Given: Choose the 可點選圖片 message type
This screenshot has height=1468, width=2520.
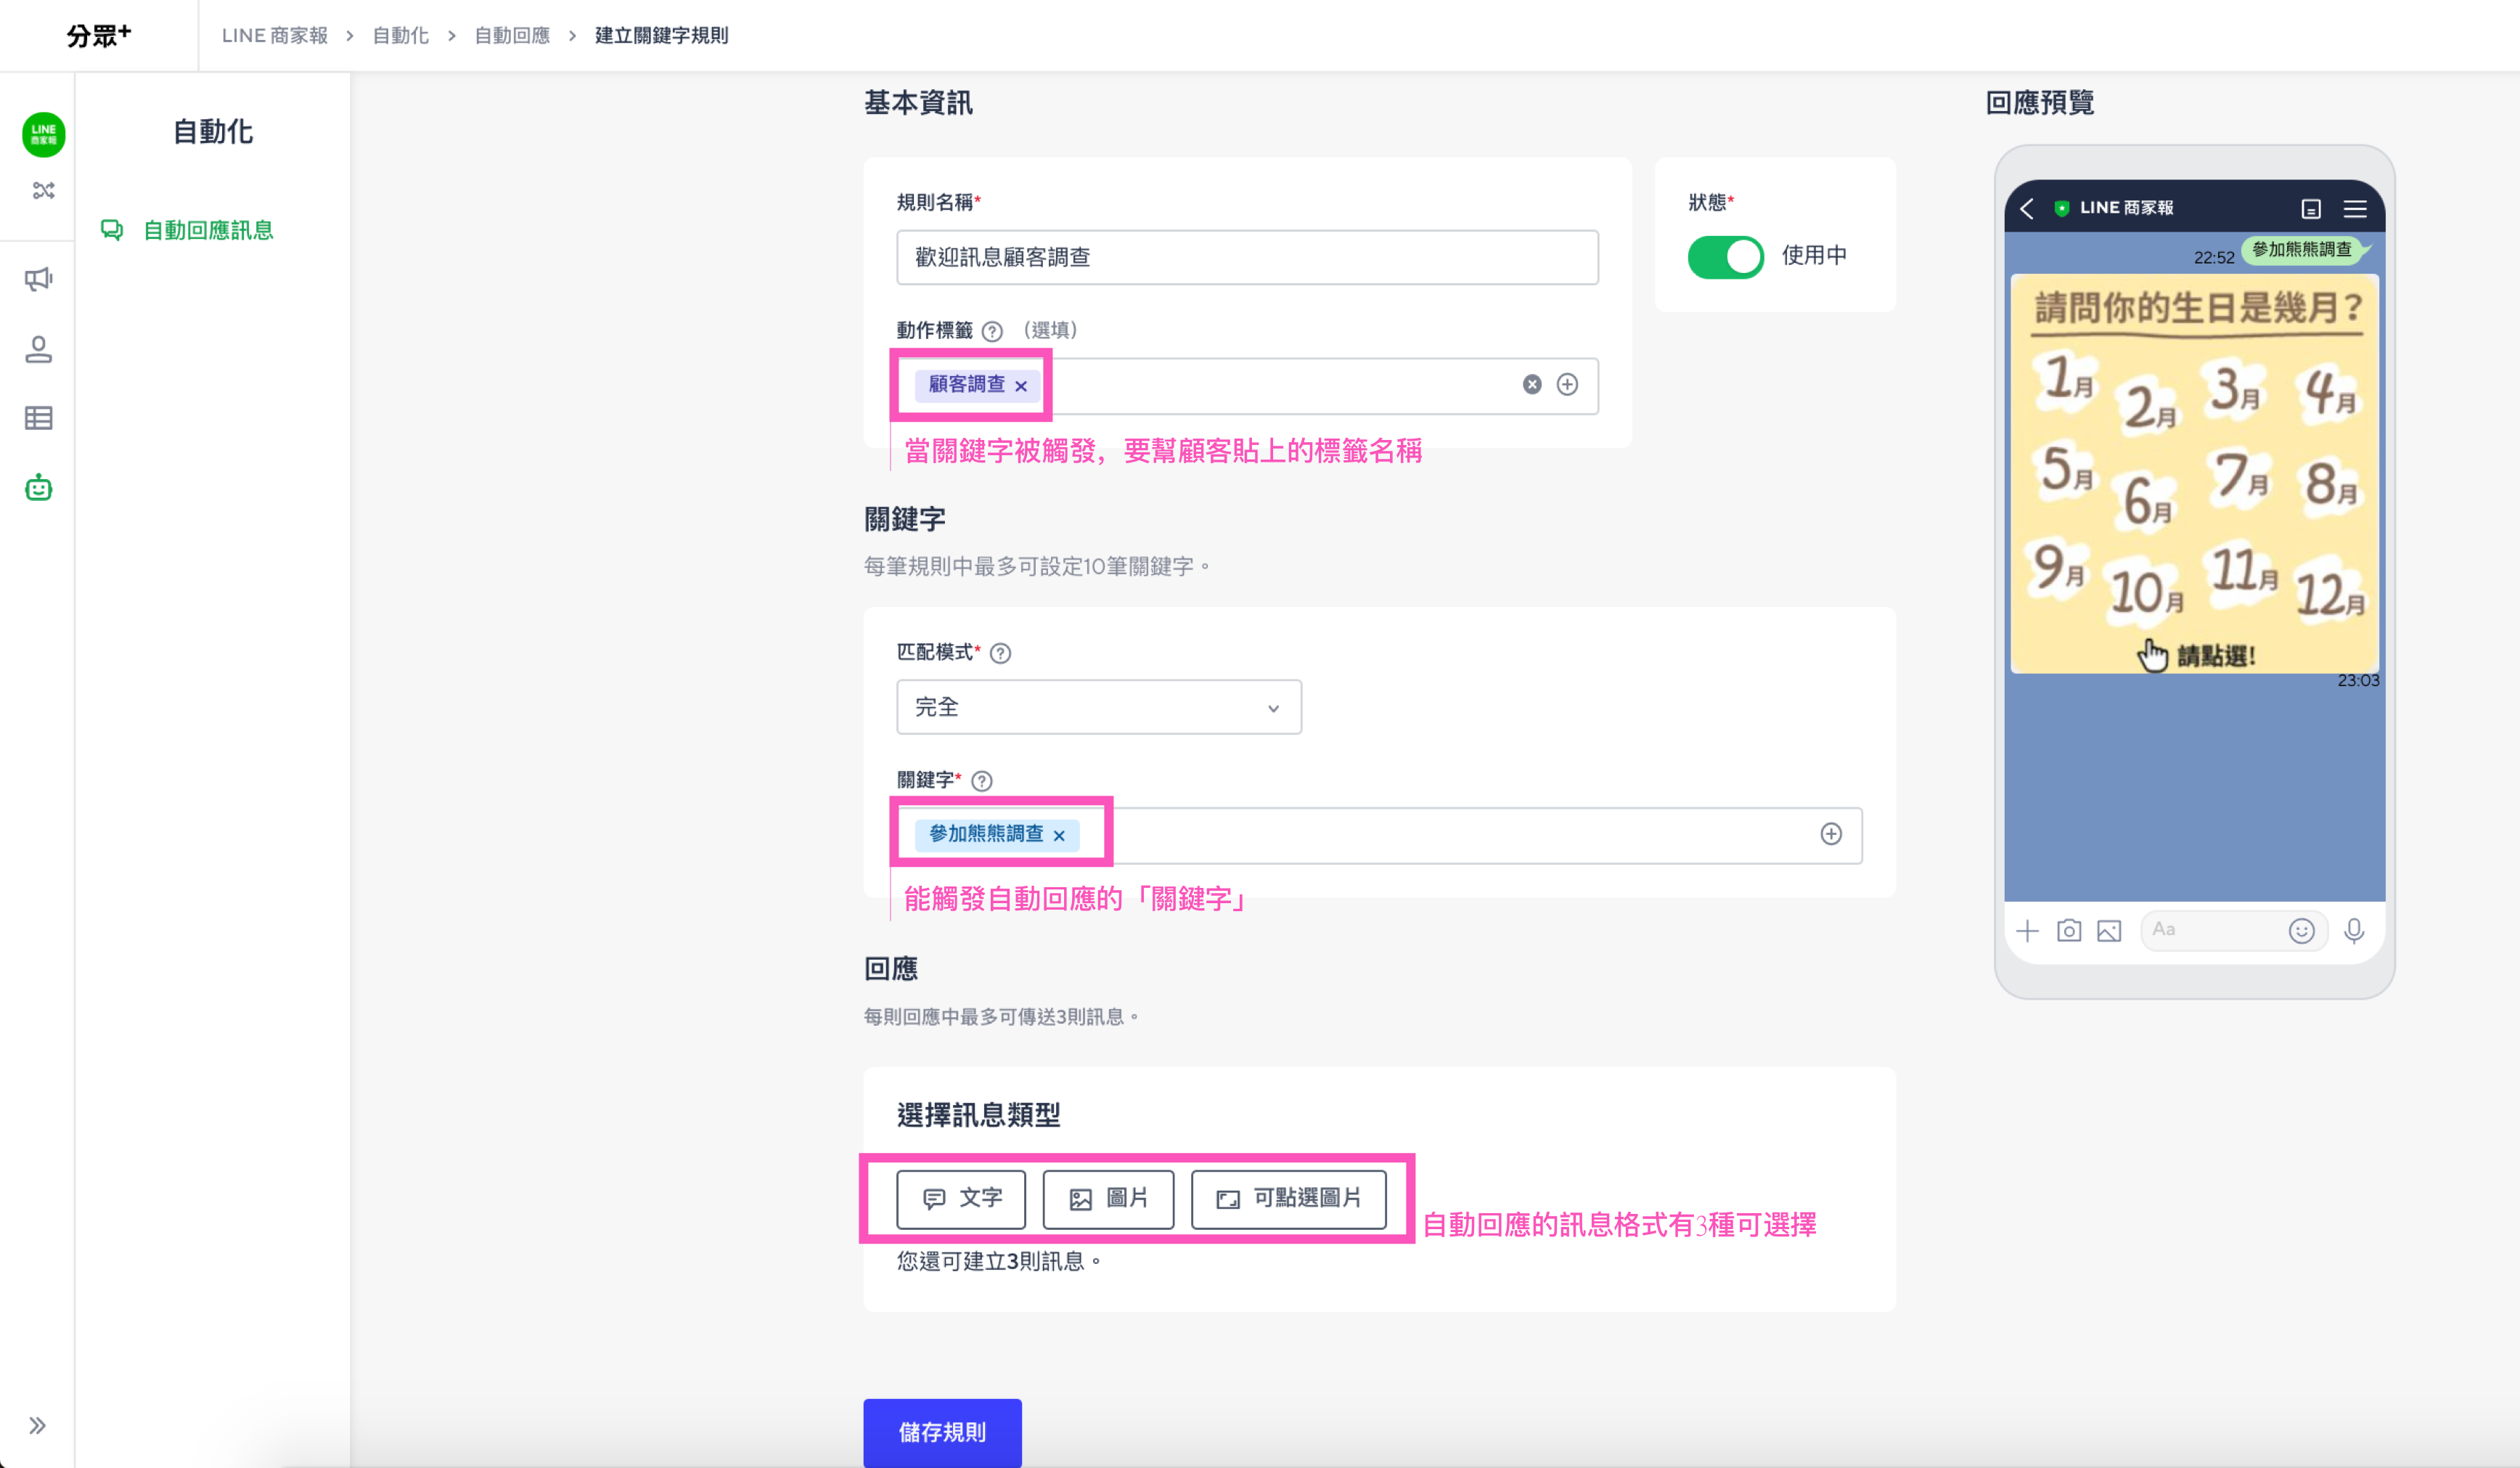Looking at the screenshot, I should click(x=1288, y=1198).
